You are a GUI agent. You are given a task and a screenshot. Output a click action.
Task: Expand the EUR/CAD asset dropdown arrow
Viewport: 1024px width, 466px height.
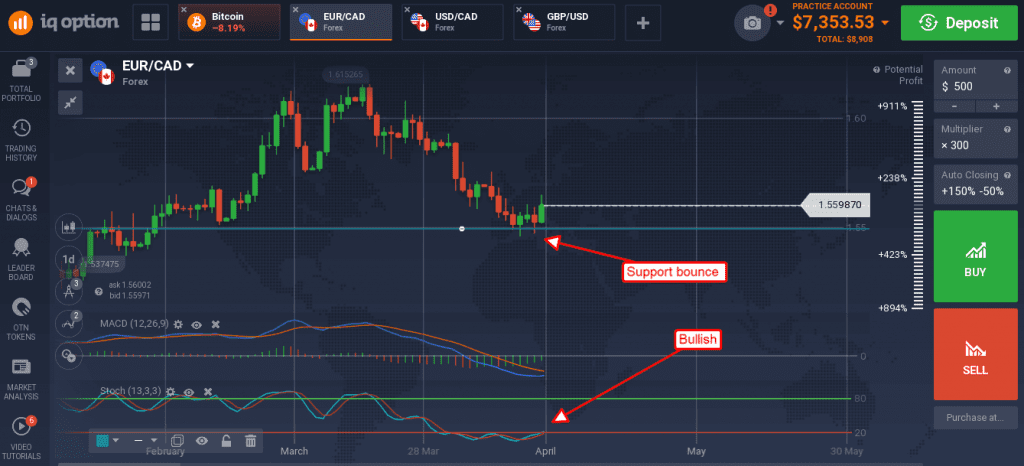pyautogui.click(x=190, y=66)
